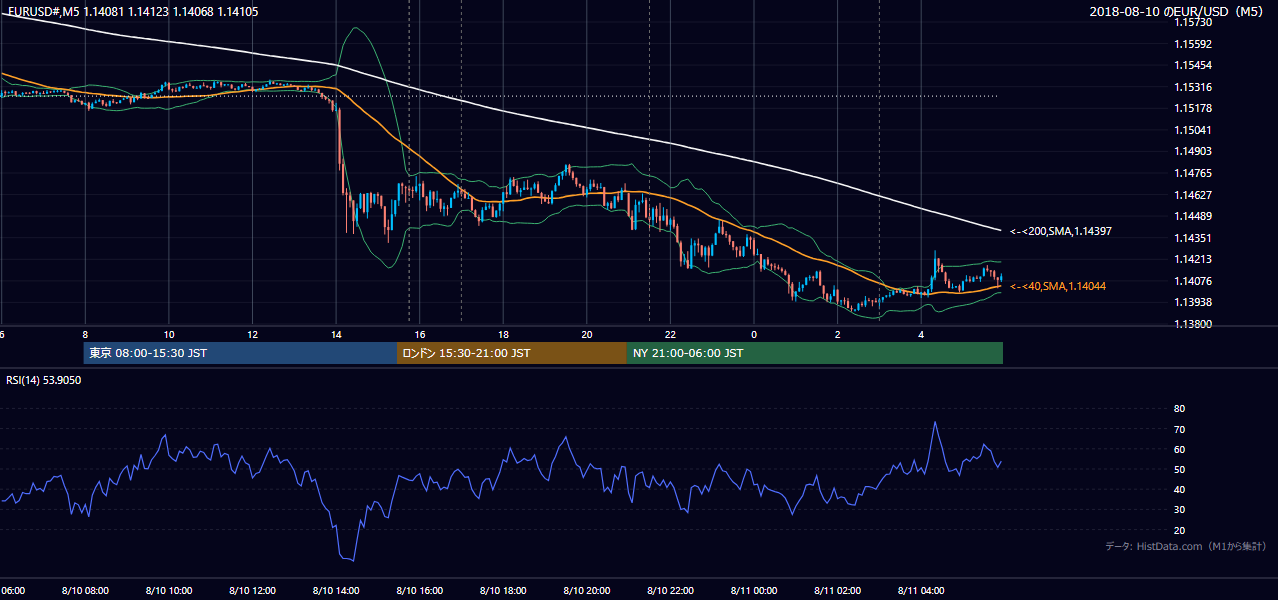Viewport: 1278px width, 600px height.
Task: Select the London session bar 15:30-21:00 JST
Action: 512,353
